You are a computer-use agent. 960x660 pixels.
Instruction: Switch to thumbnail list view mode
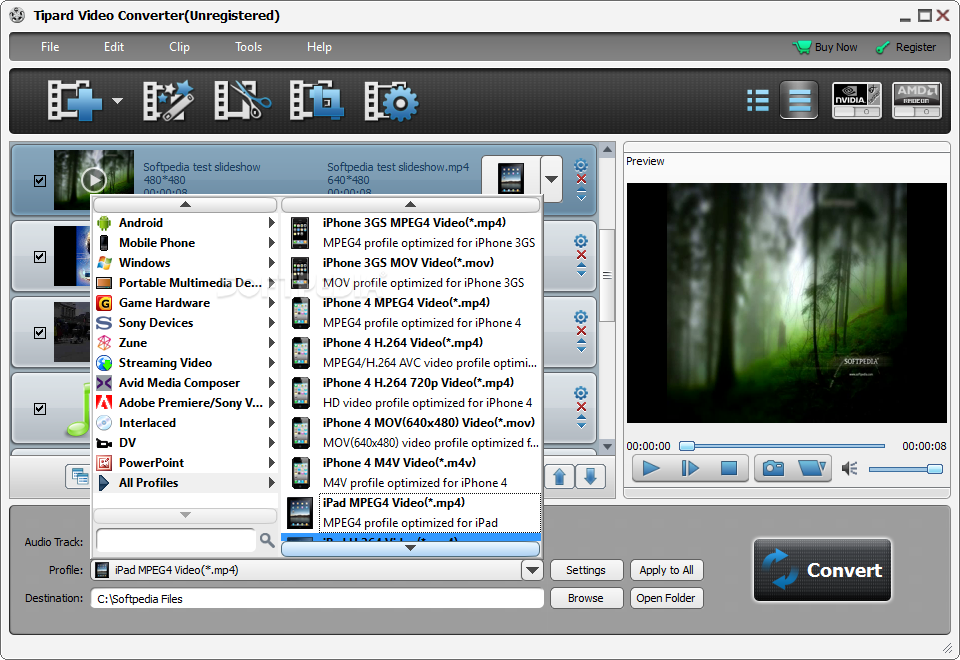coord(758,100)
